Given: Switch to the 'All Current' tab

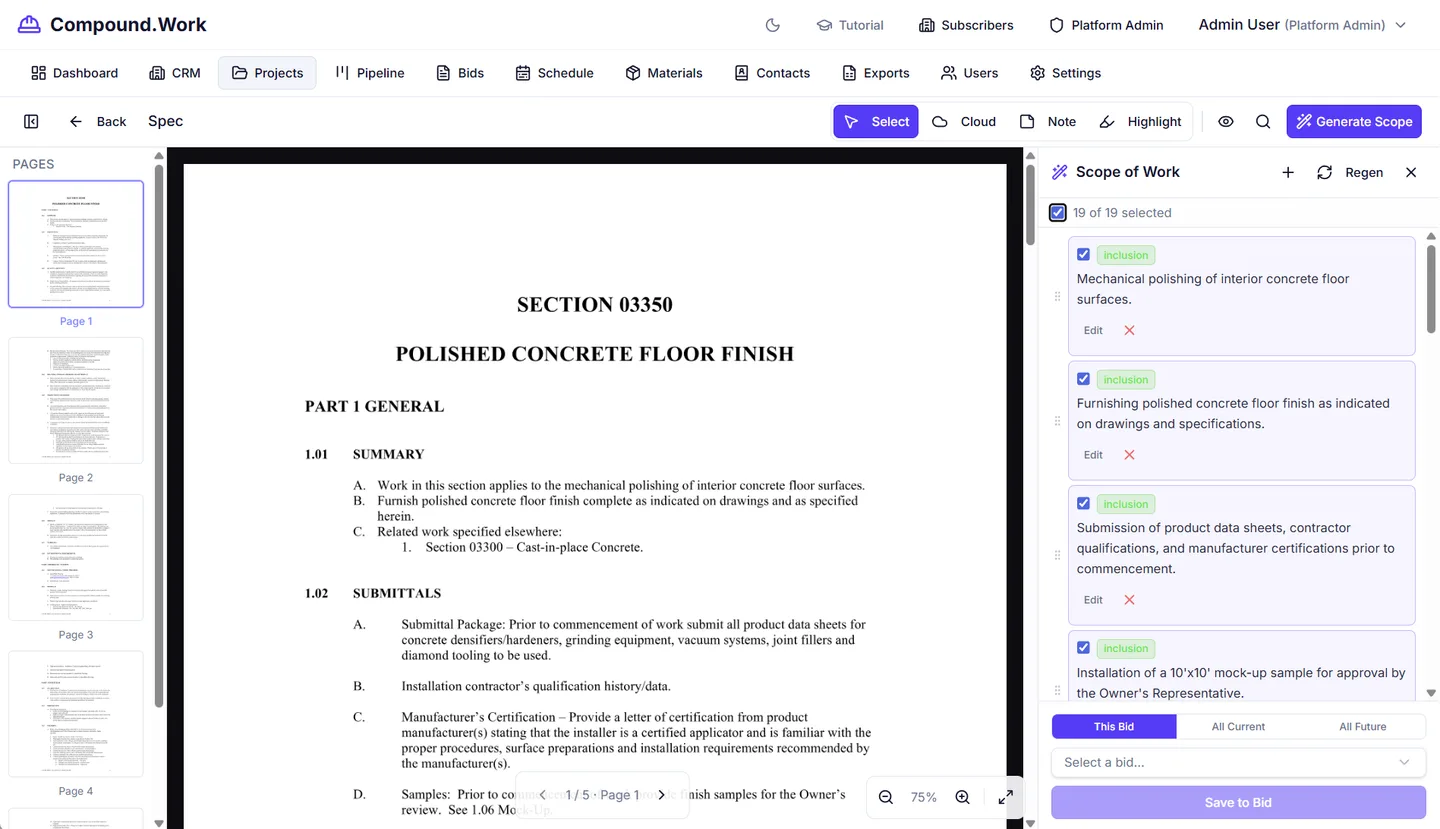Looking at the screenshot, I should click(x=1238, y=727).
